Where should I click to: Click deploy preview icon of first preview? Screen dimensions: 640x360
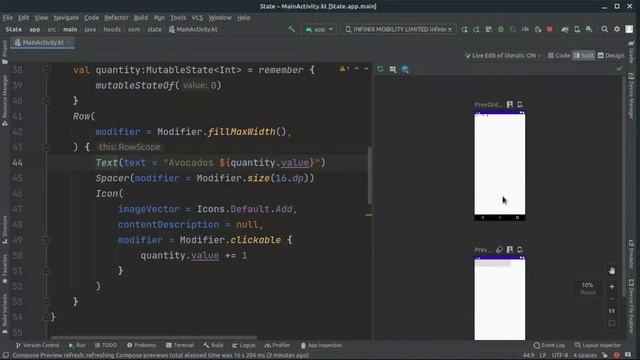[520, 104]
